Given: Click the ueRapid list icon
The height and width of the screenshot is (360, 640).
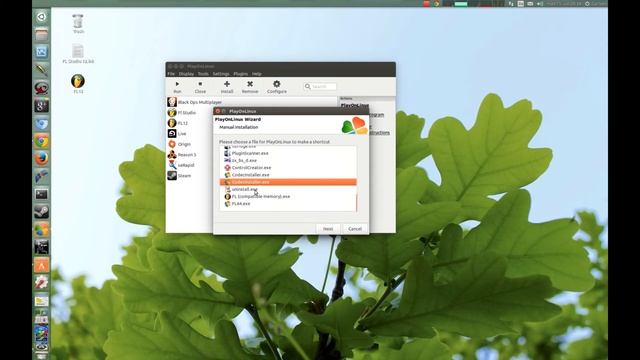Looking at the screenshot, I should pos(172,165).
